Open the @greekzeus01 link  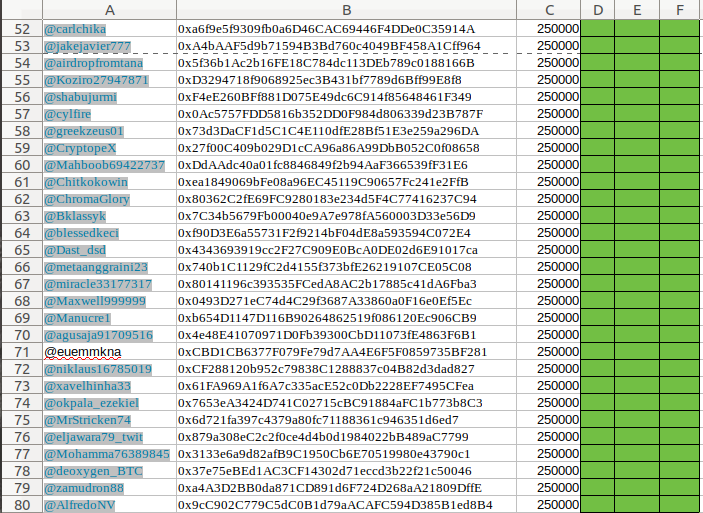[x=83, y=131]
